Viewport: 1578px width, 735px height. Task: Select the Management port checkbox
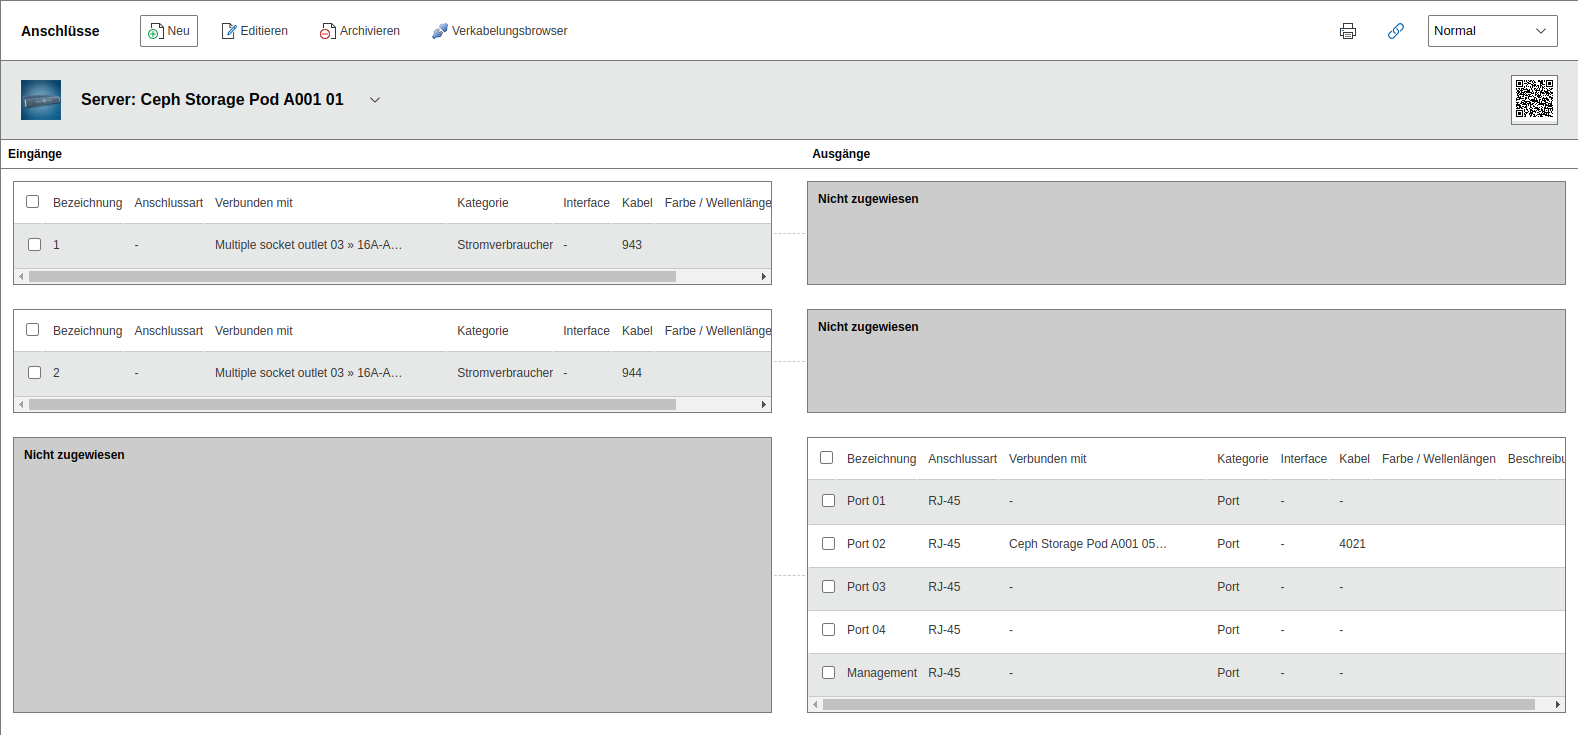coord(828,673)
